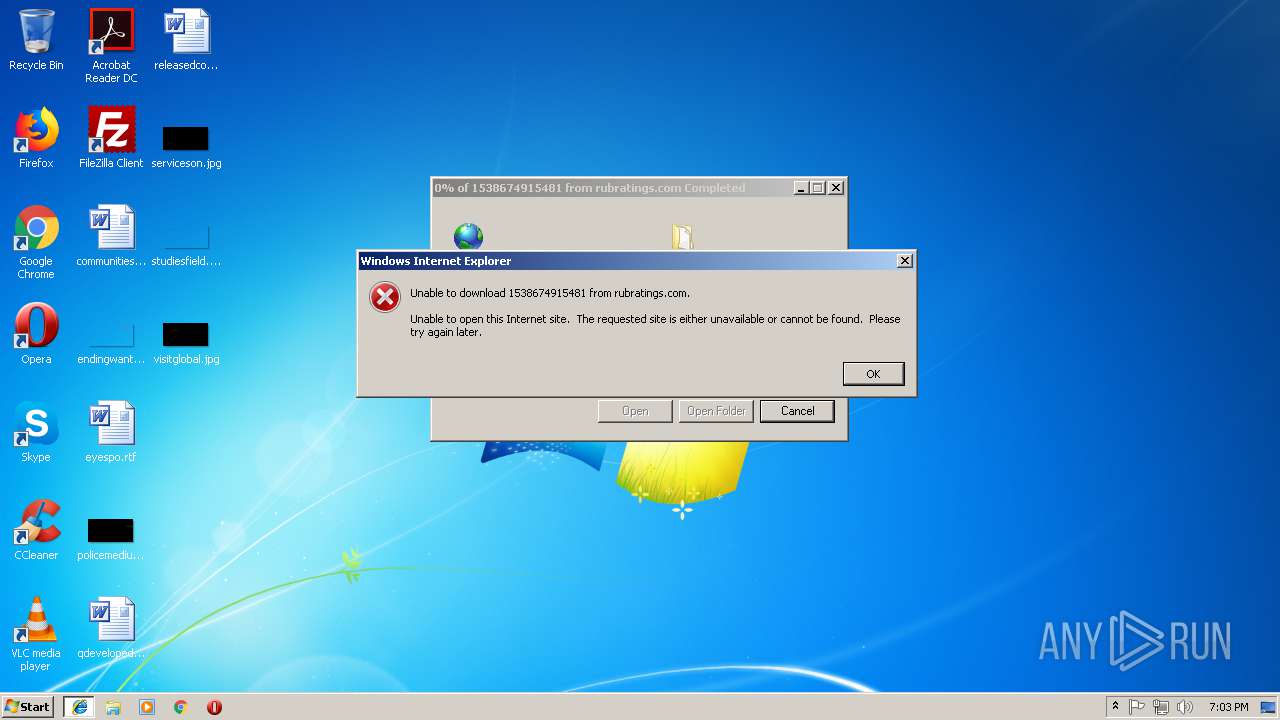Viewport: 1280px width, 720px height.
Task: Select the visitglobal.jpg desktop file
Action: coord(186,344)
